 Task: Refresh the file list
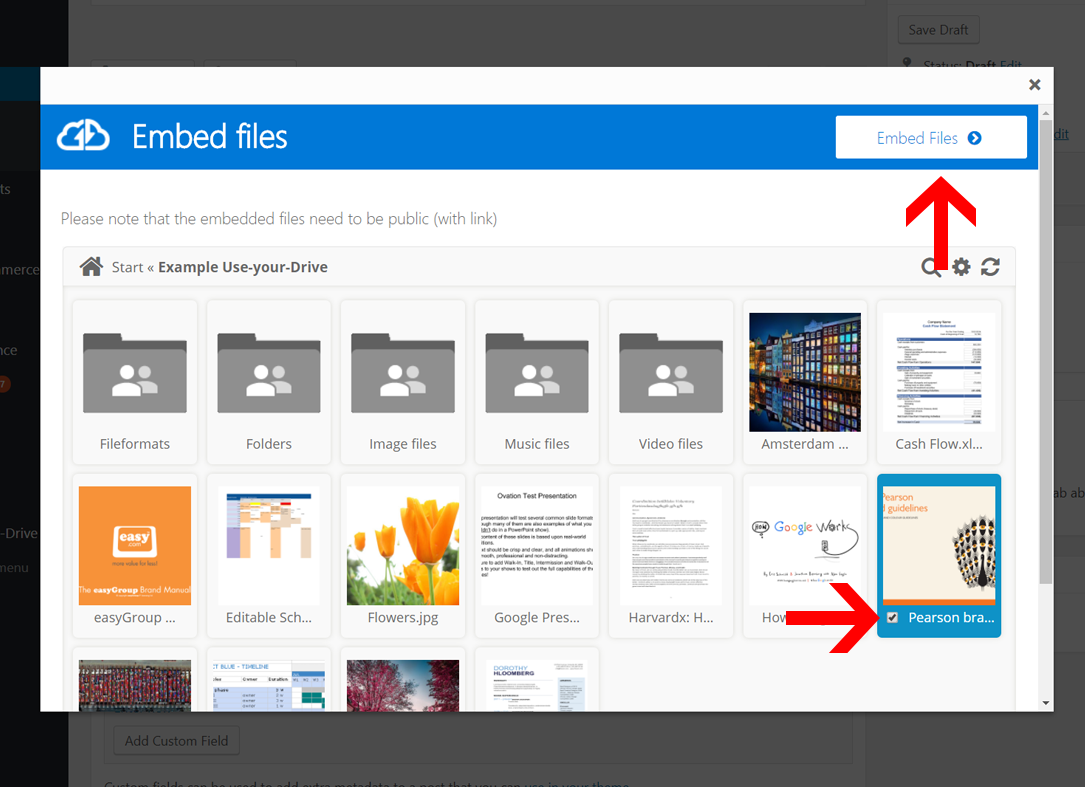pyautogui.click(x=990, y=267)
